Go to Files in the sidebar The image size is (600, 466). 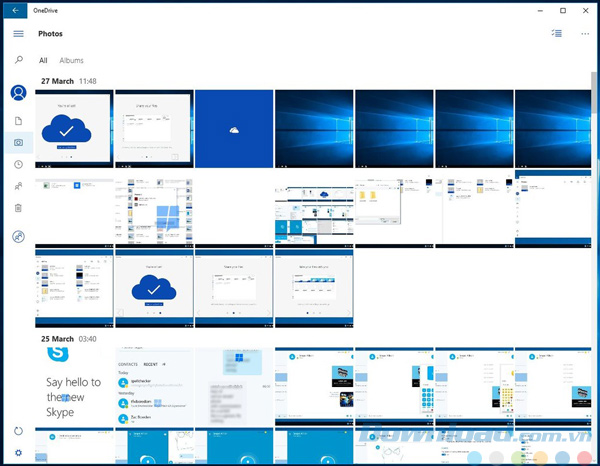(x=18, y=121)
